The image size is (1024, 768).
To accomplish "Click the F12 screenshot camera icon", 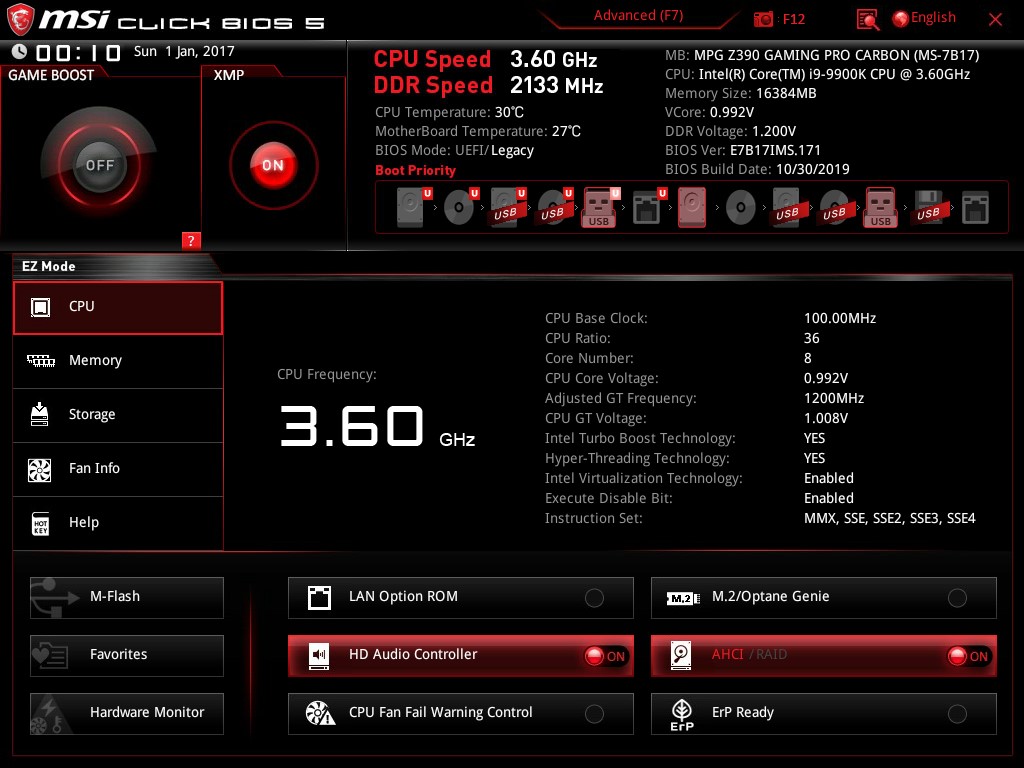I will pyautogui.click(x=763, y=19).
